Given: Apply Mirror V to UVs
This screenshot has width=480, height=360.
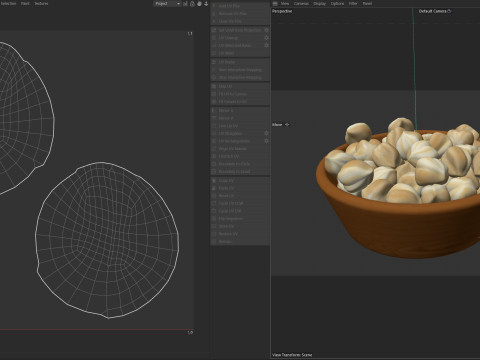Looking at the screenshot, I should pyautogui.click(x=240, y=118).
